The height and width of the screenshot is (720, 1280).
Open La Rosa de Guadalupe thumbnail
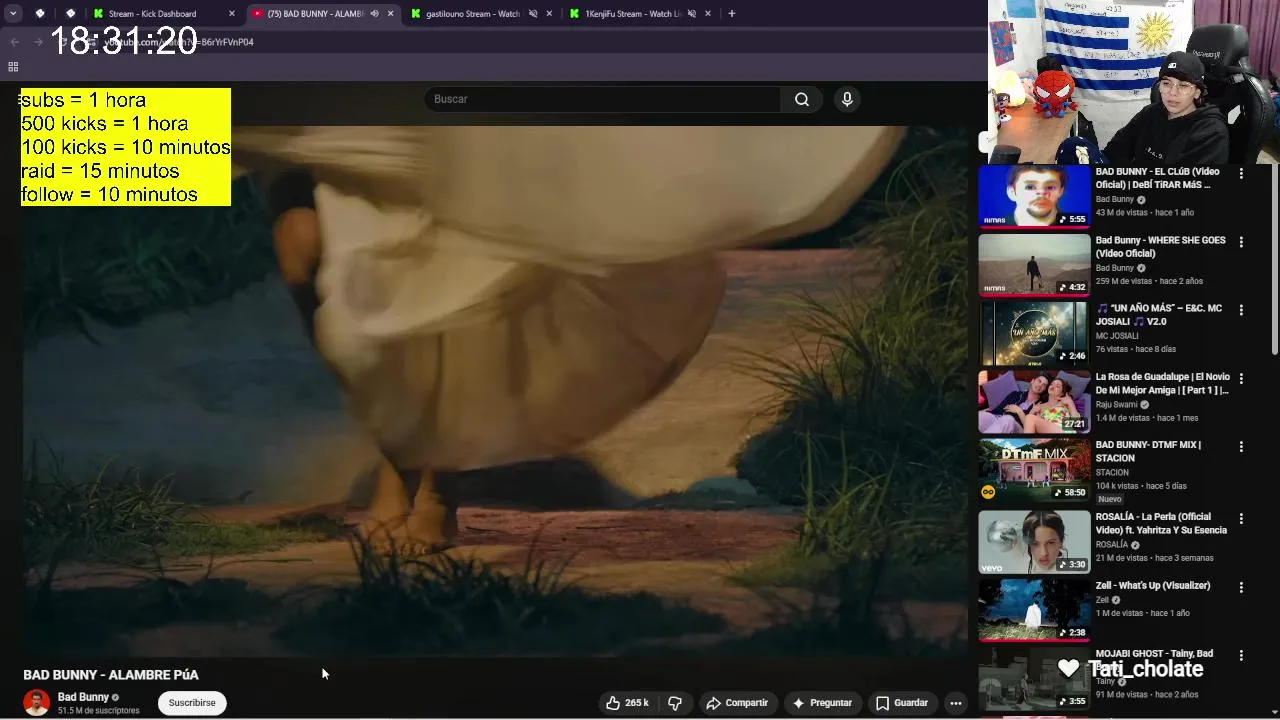[x=1034, y=402]
